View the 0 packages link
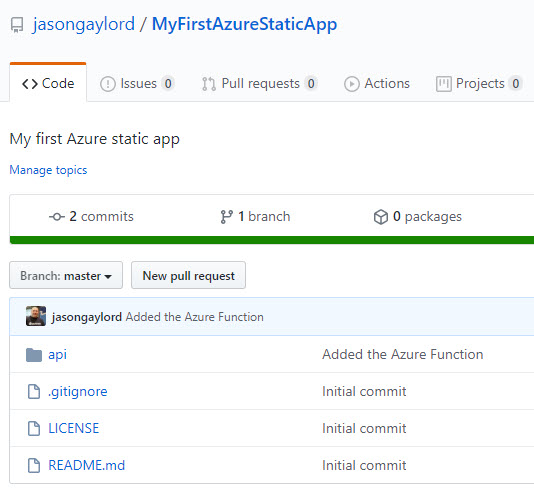Screen dimensions: 534x495 pos(418,217)
